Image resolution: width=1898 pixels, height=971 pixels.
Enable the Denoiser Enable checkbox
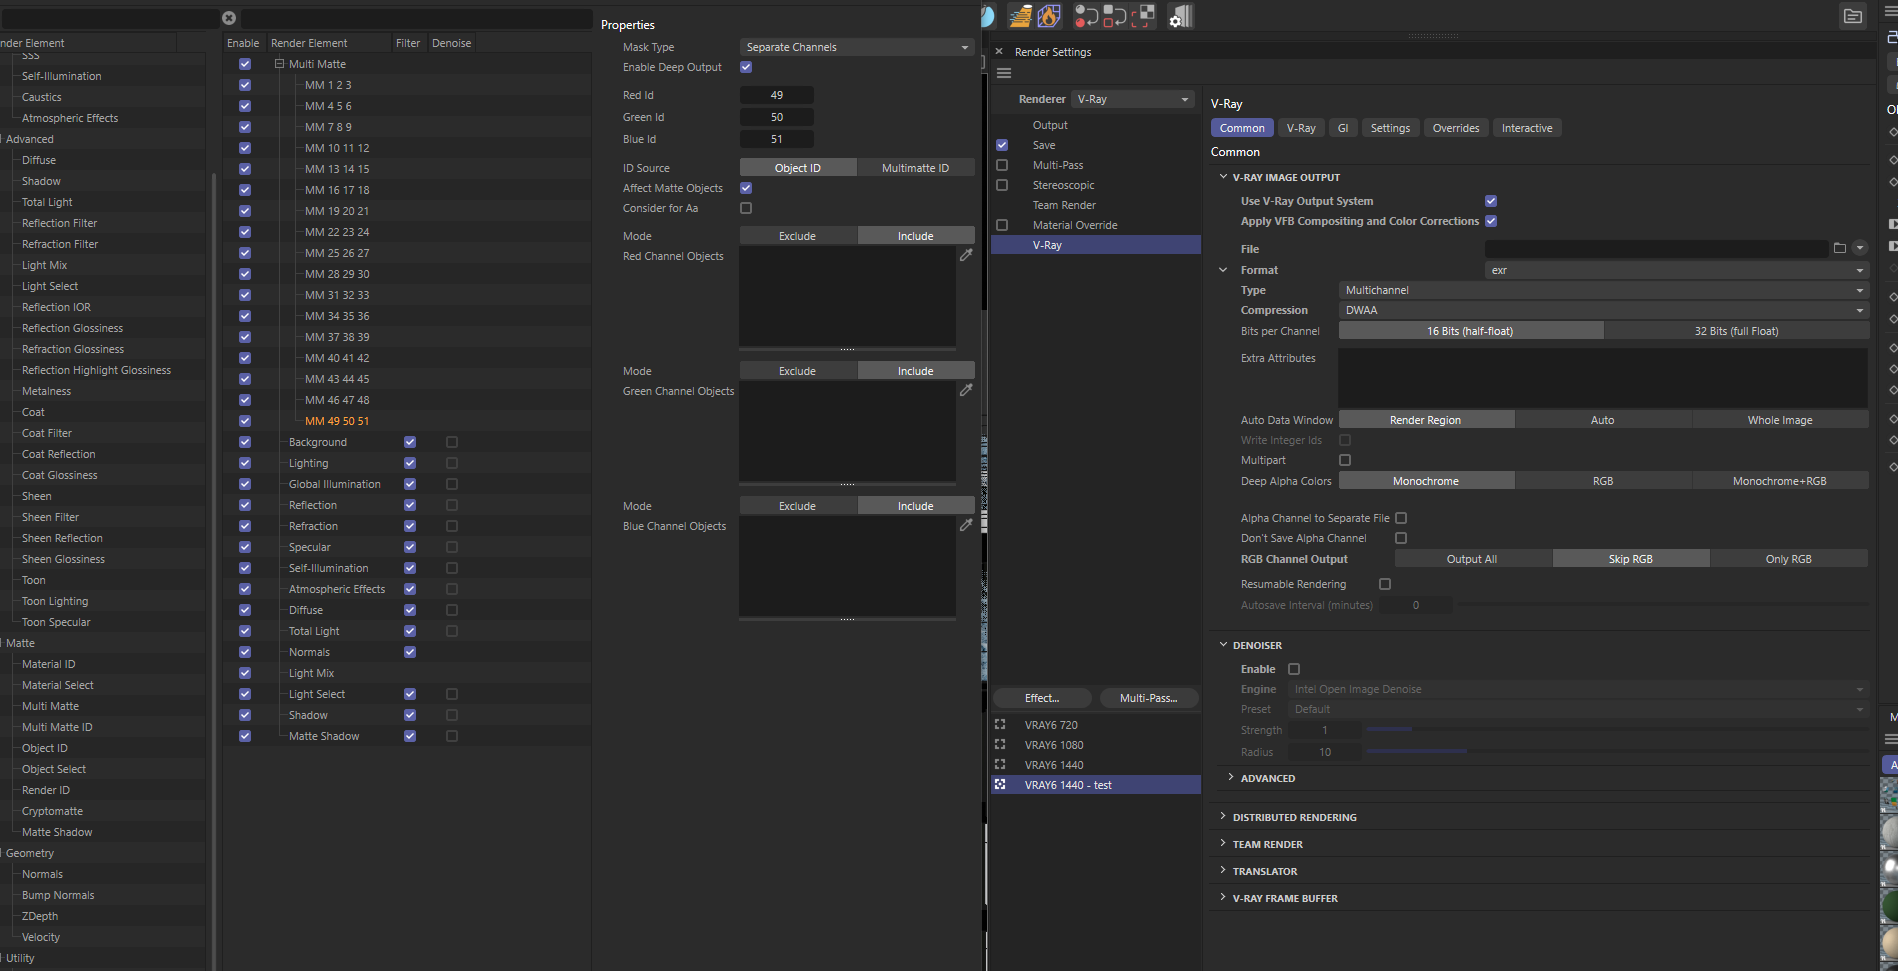coord(1294,669)
